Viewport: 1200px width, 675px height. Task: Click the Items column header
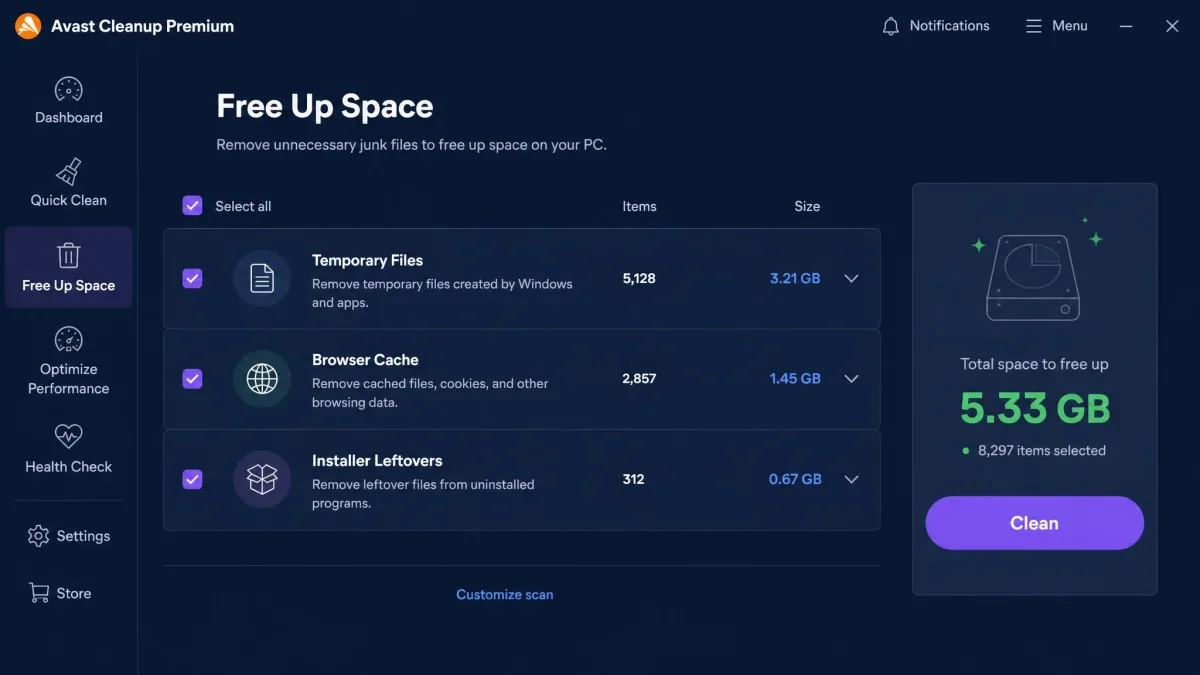639,206
